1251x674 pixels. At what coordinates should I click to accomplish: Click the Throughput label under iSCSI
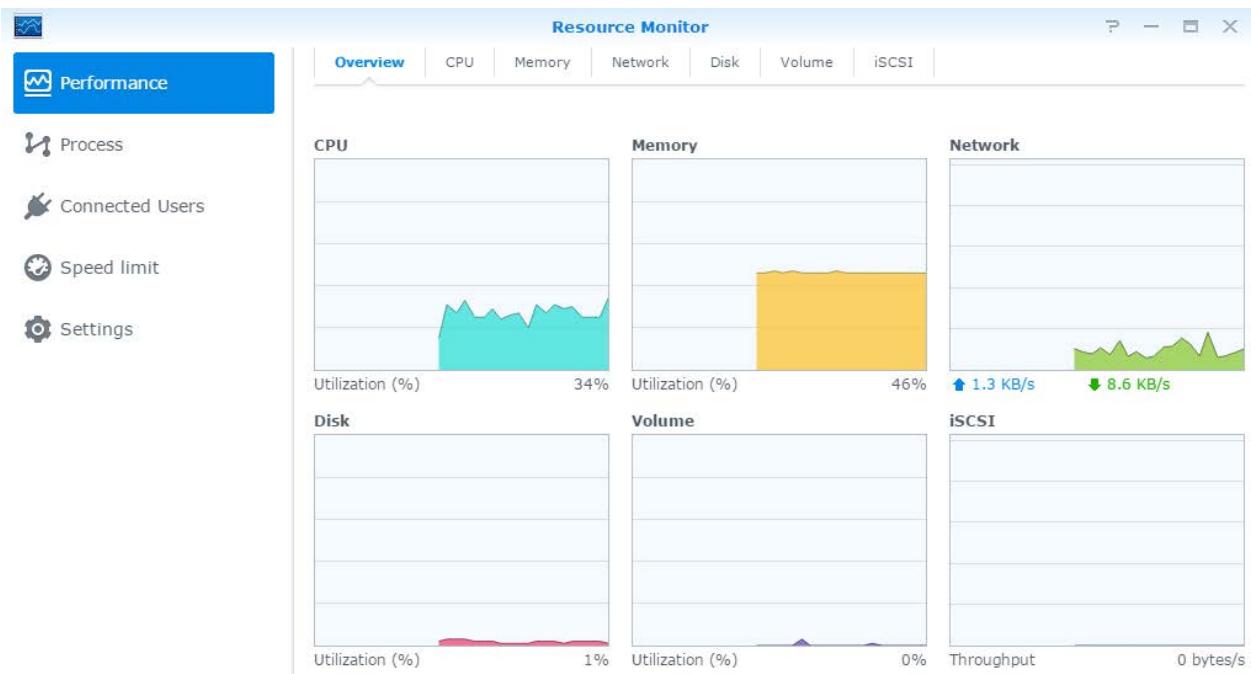point(992,660)
